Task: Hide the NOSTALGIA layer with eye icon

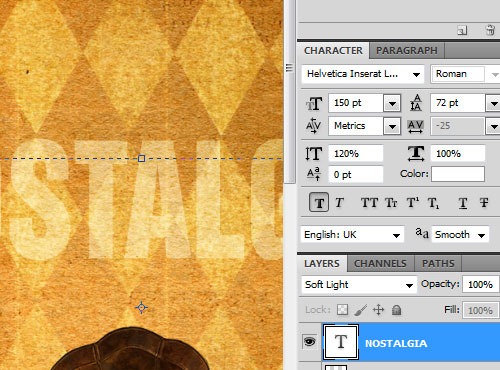Action: click(x=309, y=342)
